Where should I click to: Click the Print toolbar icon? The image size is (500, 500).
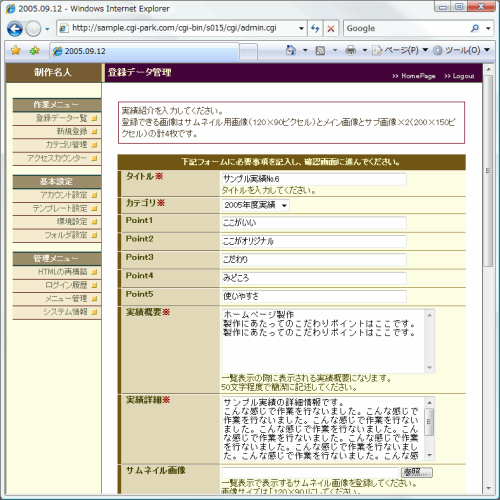tap(350, 50)
